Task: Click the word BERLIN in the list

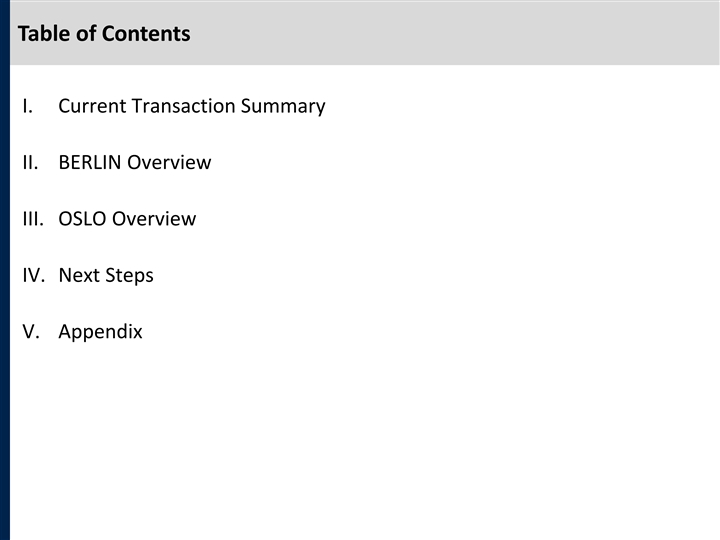Action: (90, 162)
